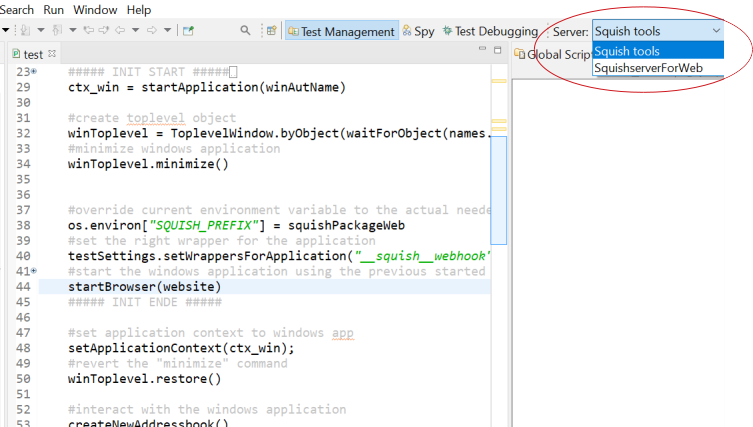The width and height of the screenshot is (753, 427).
Task: Open the Run menu
Action: 54,9
